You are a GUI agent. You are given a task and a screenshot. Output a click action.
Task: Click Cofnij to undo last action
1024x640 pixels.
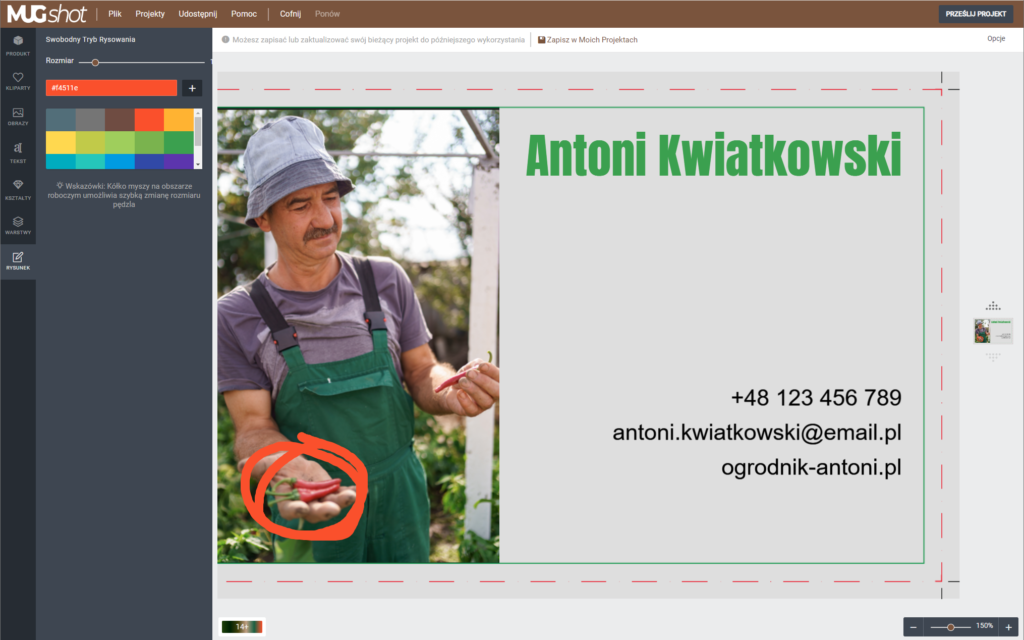click(290, 14)
